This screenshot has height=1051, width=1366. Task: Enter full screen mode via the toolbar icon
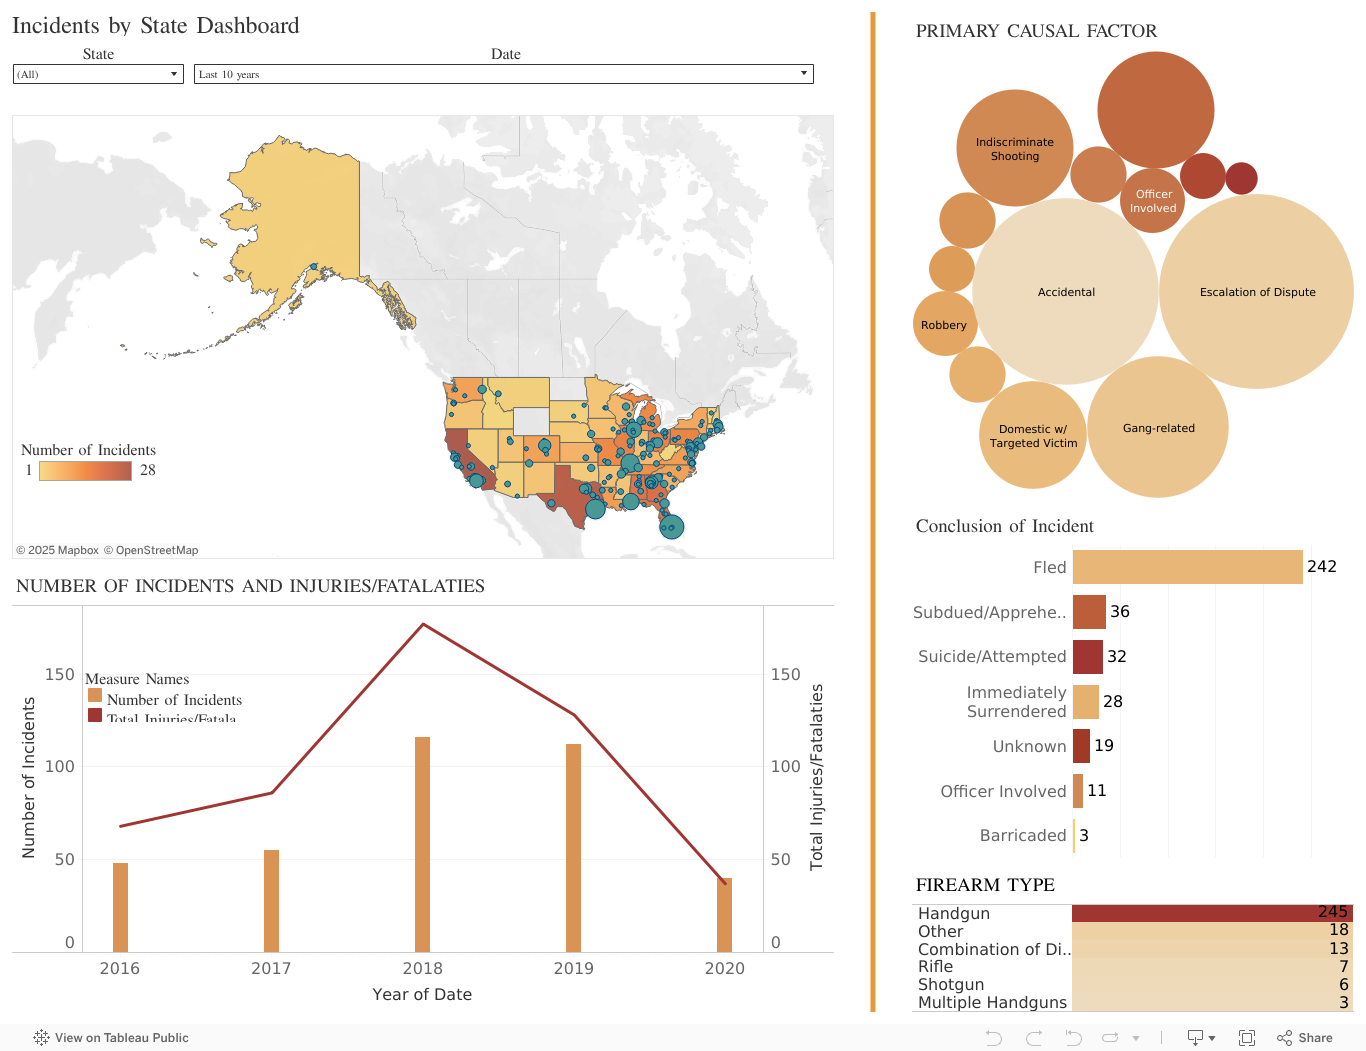(1246, 1038)
